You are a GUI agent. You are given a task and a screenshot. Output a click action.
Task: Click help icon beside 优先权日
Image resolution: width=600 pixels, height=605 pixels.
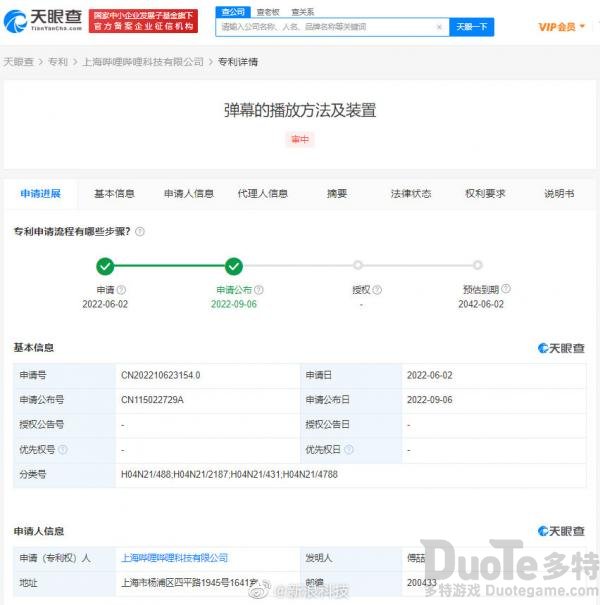pyautogui.click(x=349, y=450)
